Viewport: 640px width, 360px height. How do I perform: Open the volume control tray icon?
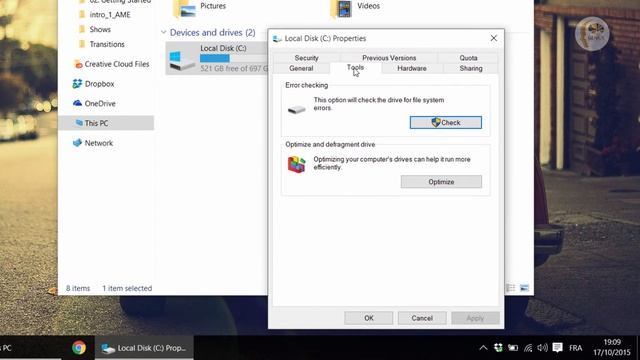click(x=542, y=348)
